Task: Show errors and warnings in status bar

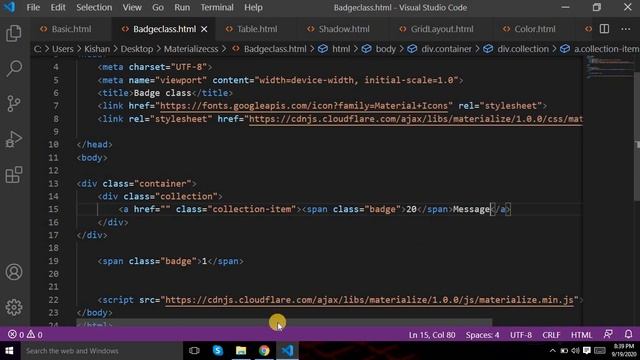Action: (25, 335)
